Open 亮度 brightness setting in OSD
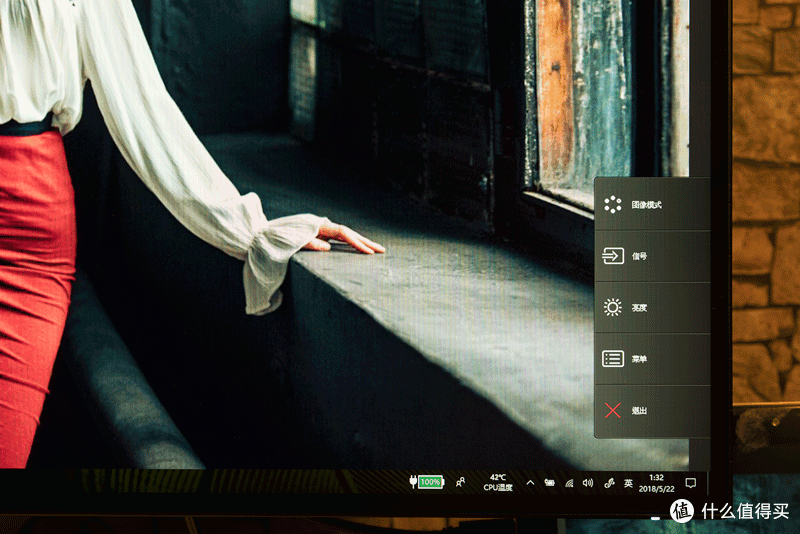The width and height of the screenshot is (800, 534). pos(652,308)
